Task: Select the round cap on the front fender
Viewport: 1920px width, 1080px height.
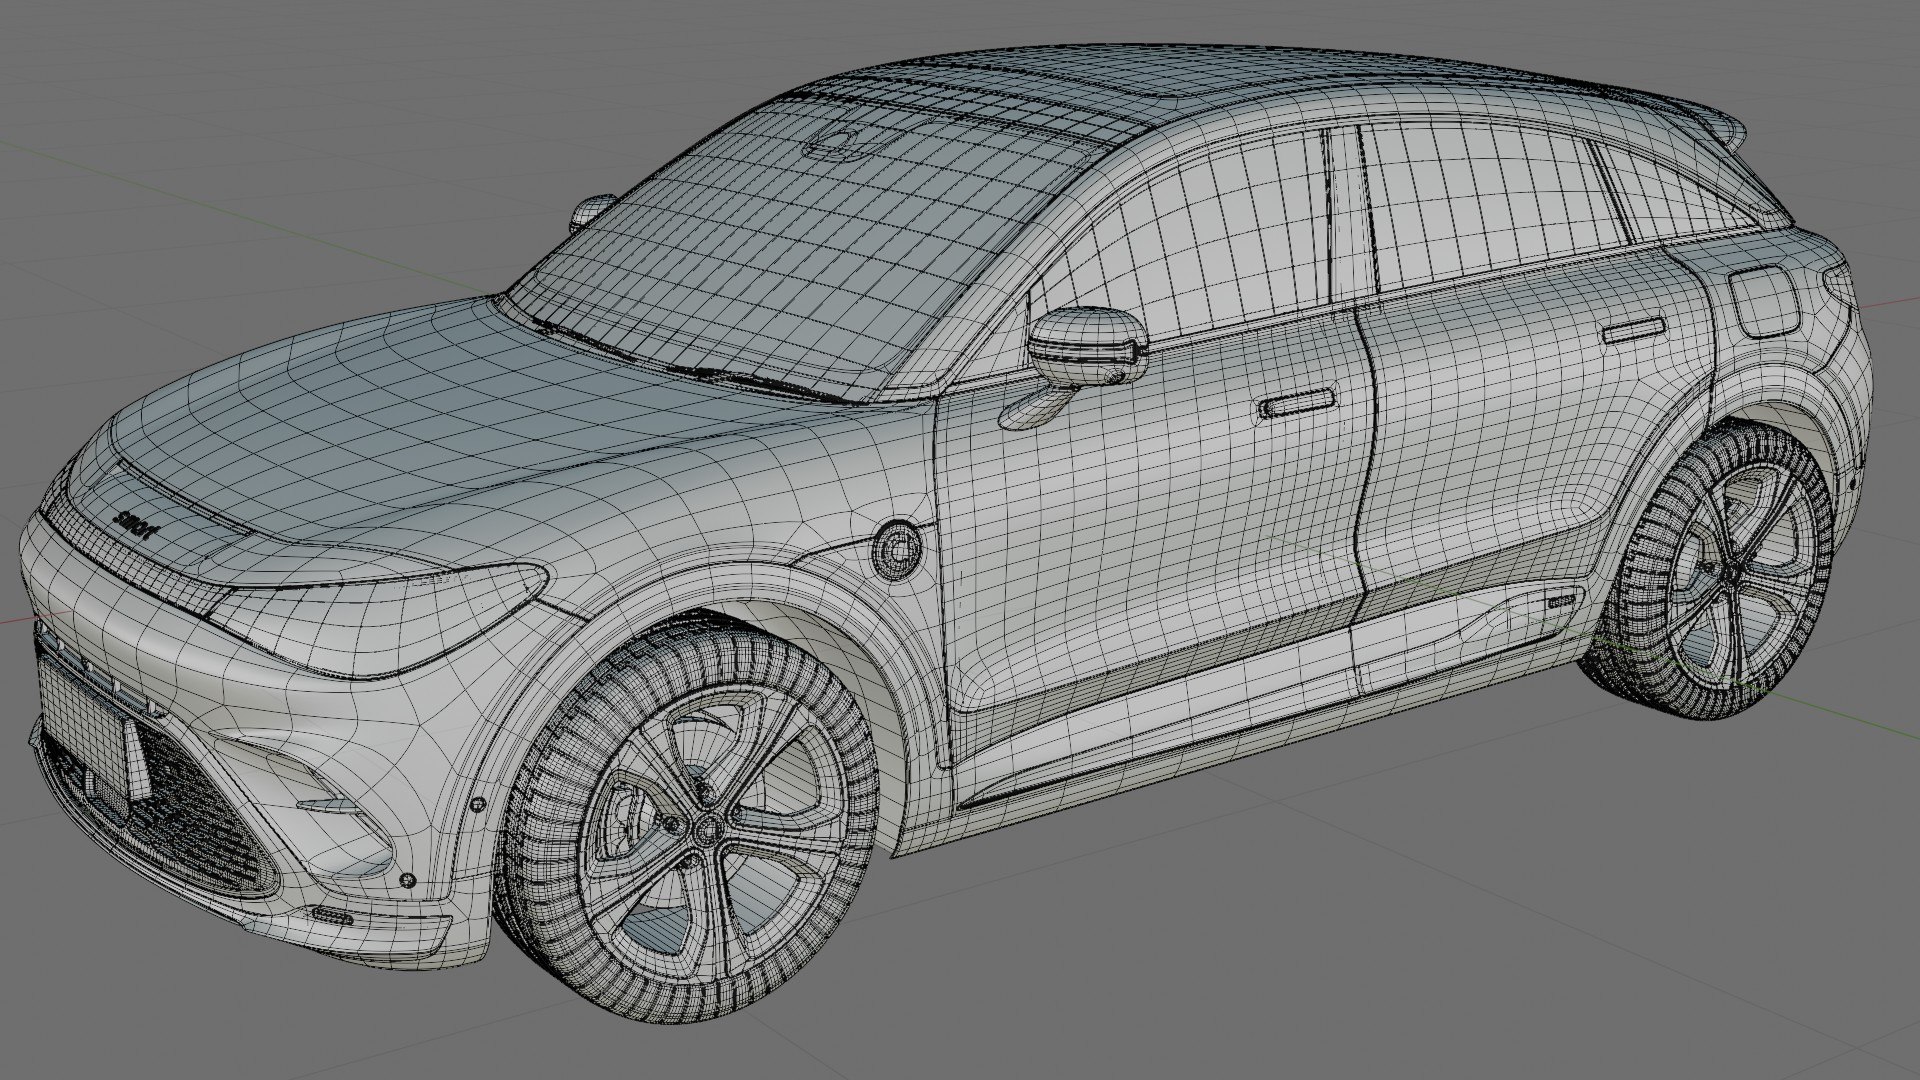Action: click(x=897, y=550)
